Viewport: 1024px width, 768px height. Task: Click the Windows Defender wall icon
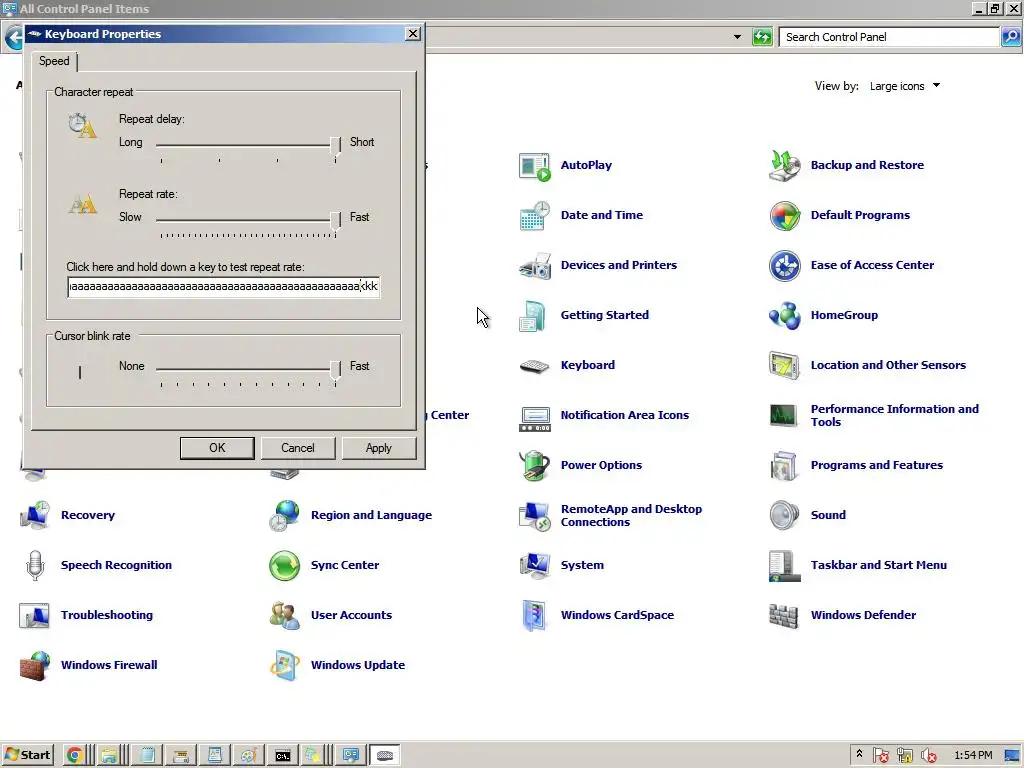pos(784,615)
